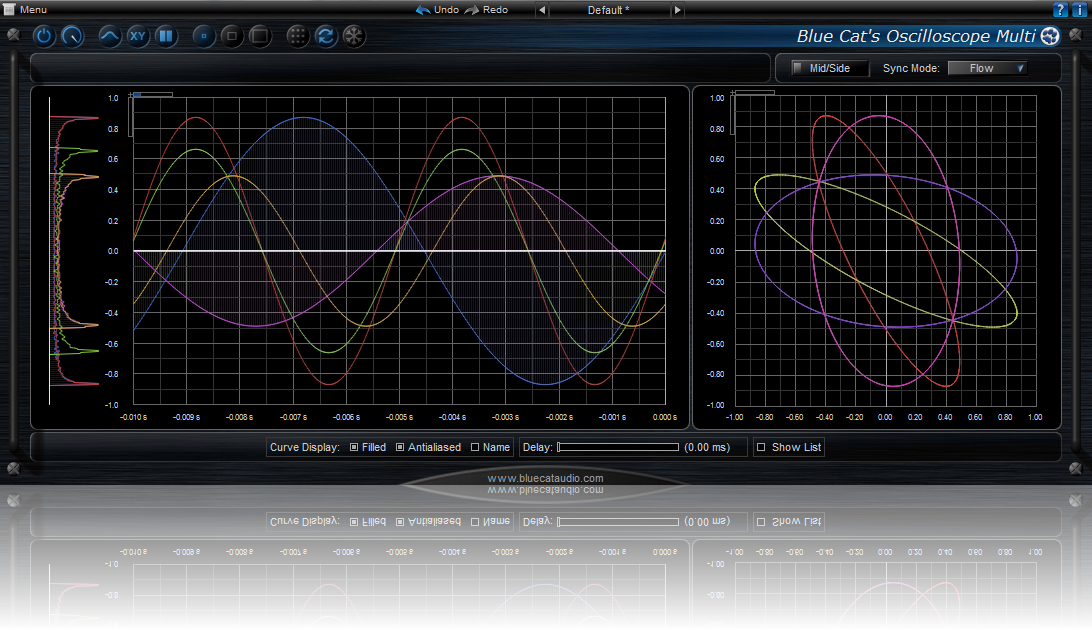Click the circular arrows refresh icon
This screenshot has width=1092, height=630.
[x=325, y=36]
